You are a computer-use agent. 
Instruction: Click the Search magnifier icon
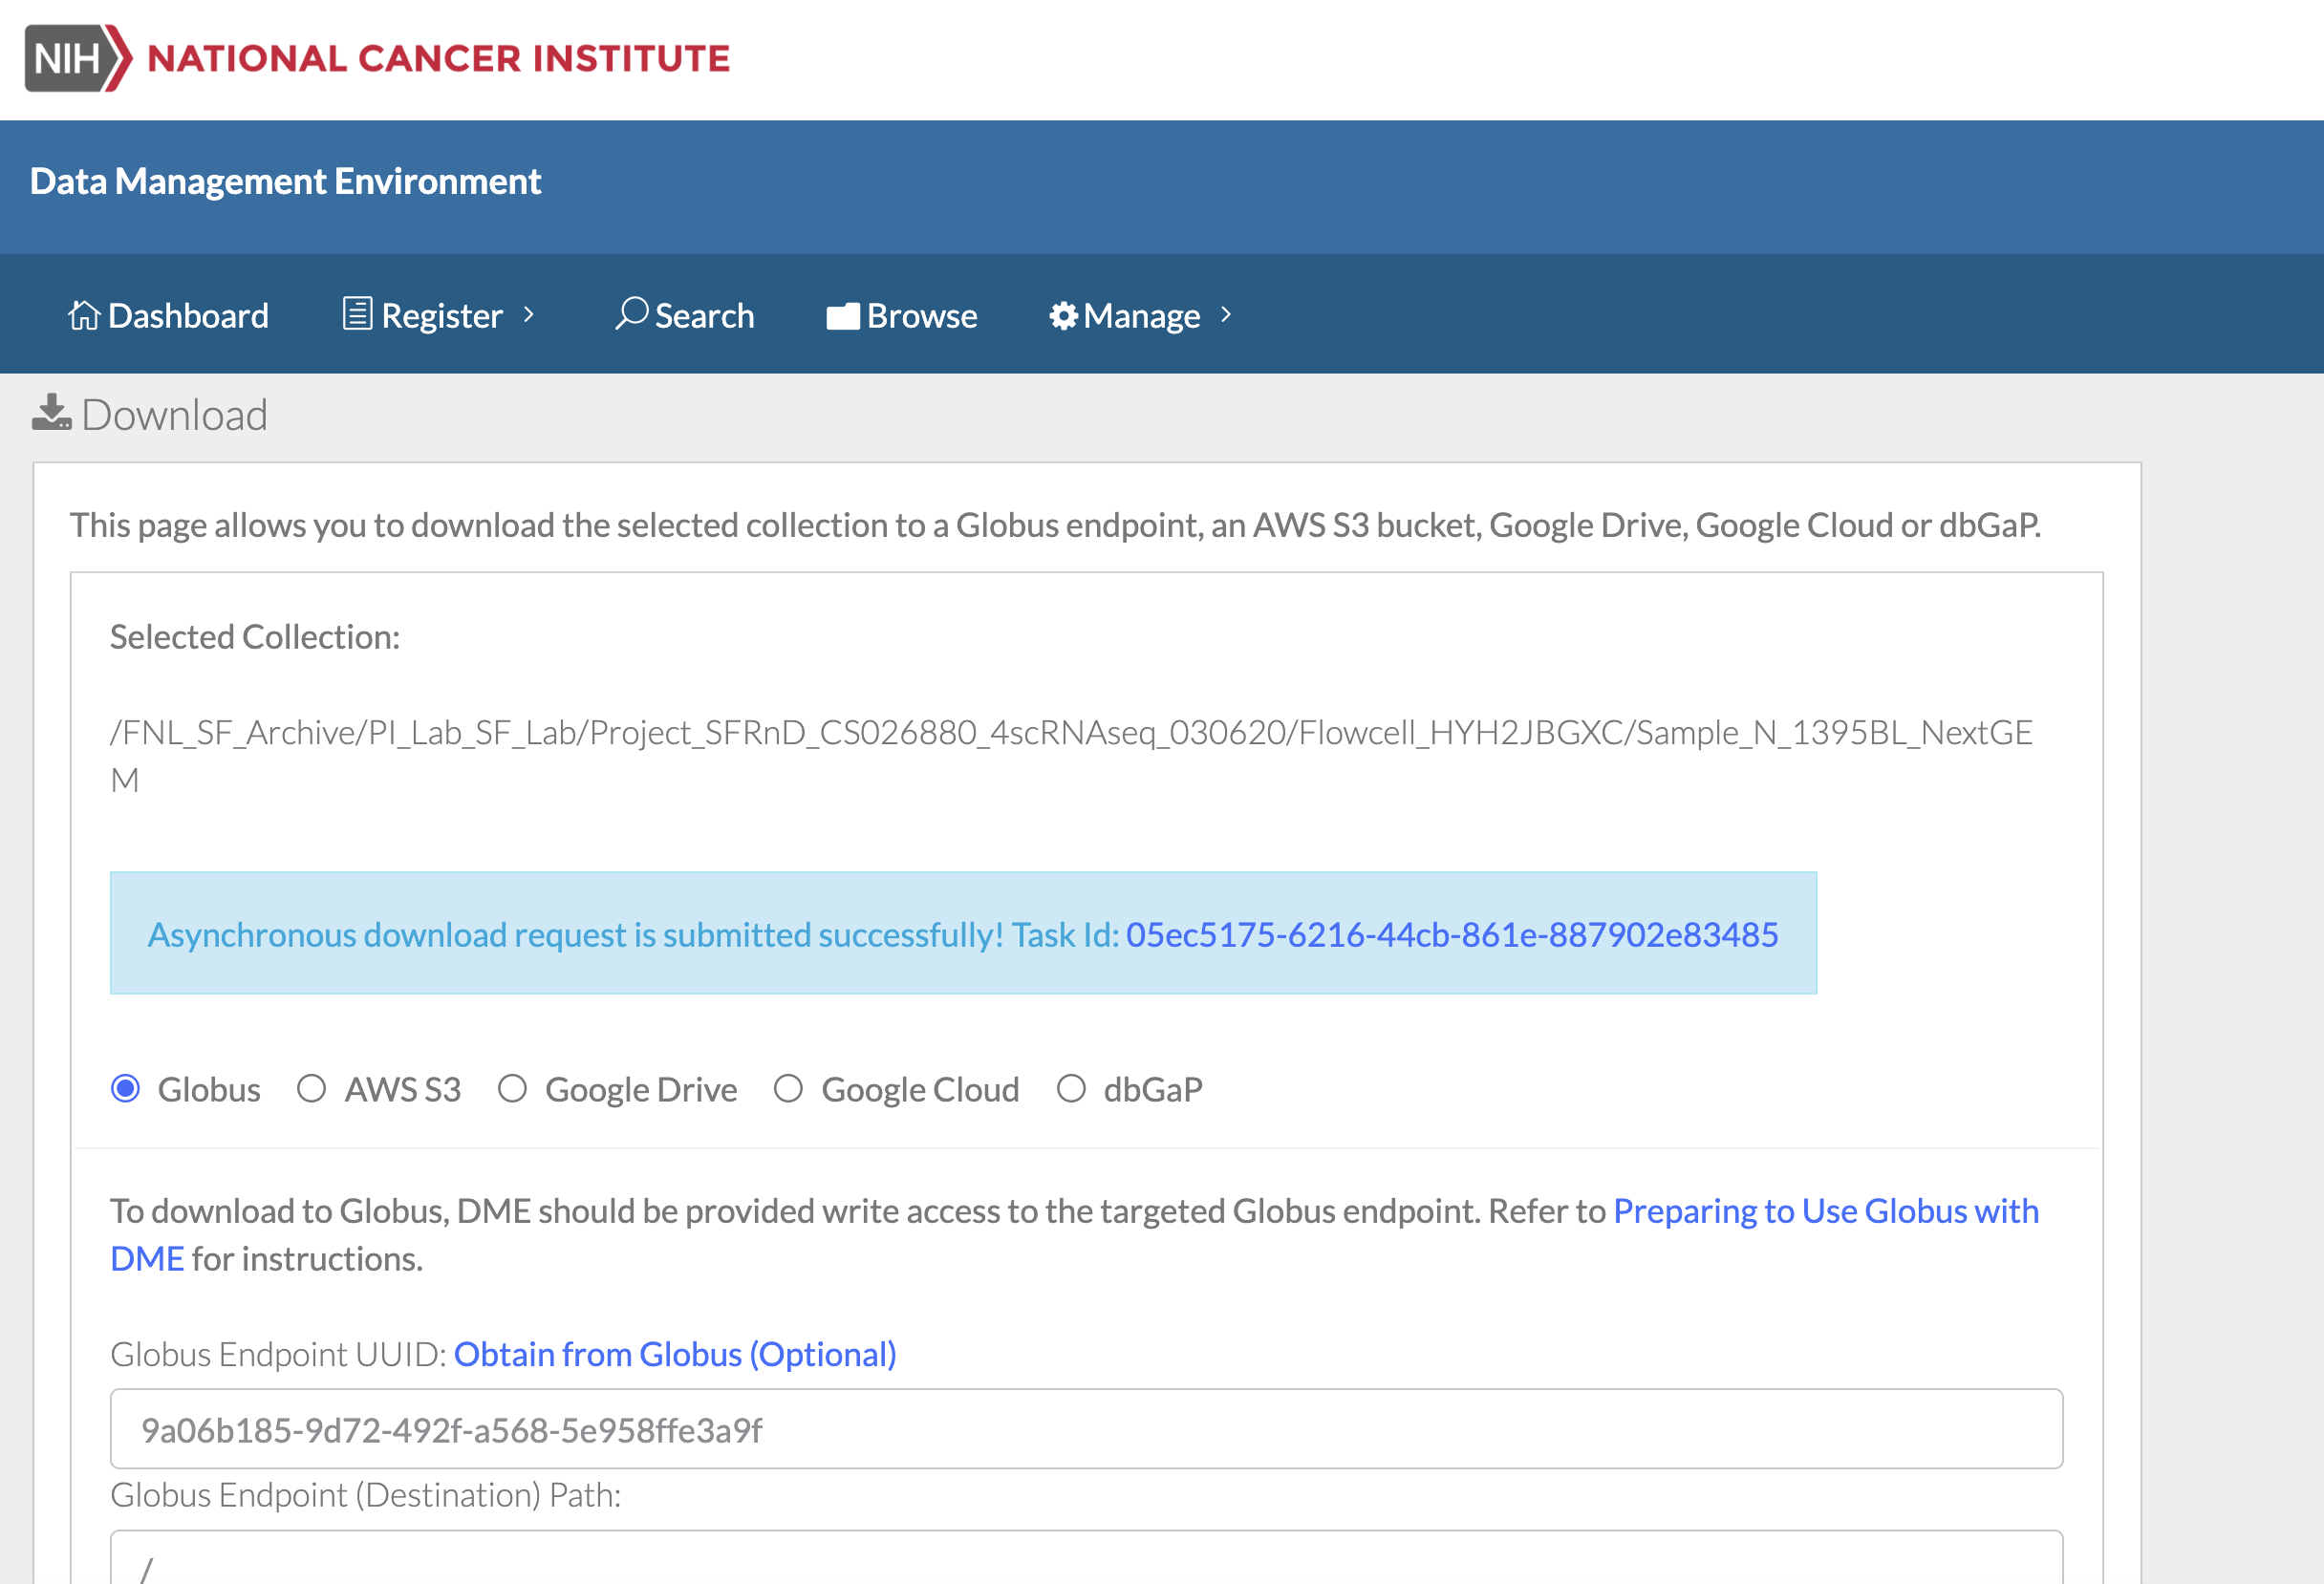tap(631, 314)
